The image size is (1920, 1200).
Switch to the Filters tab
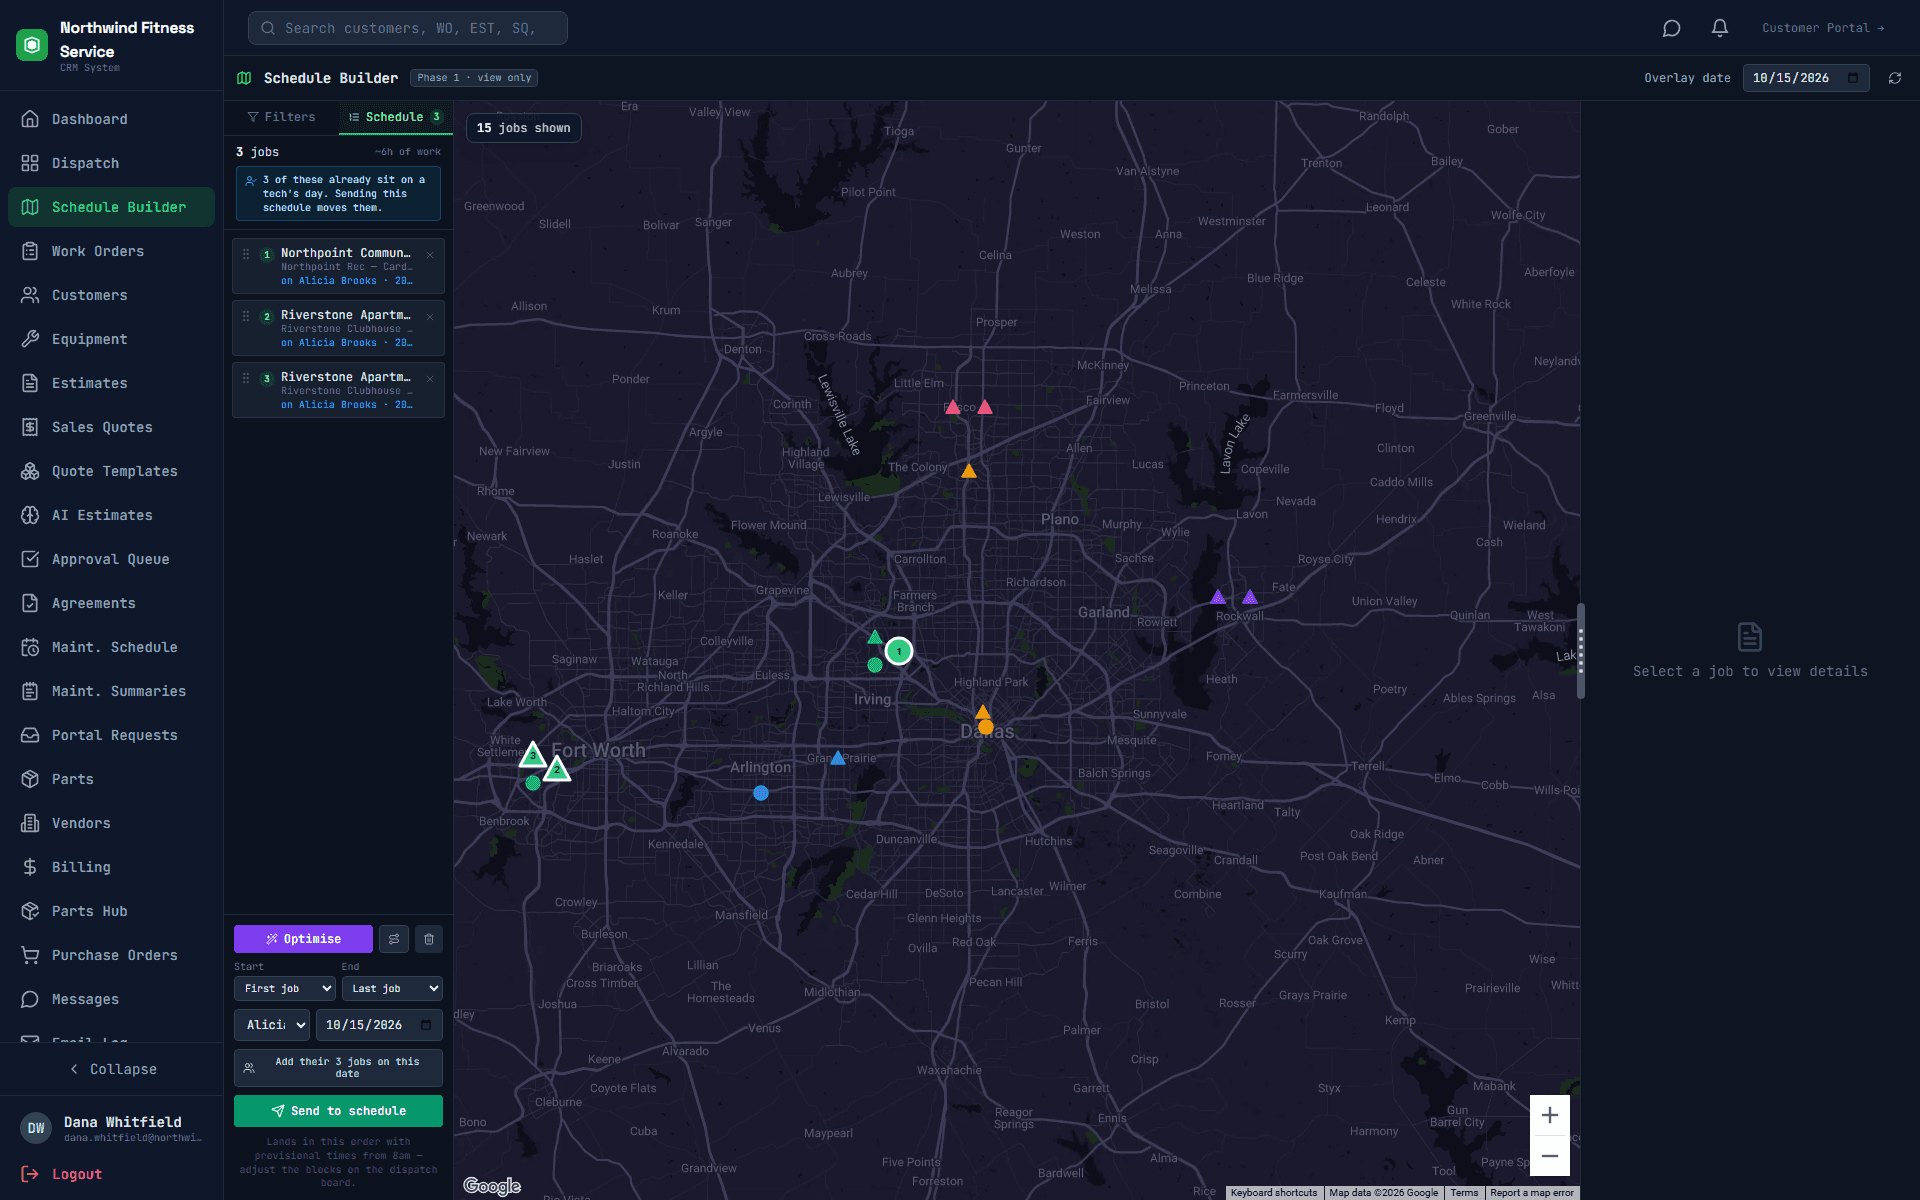(281, 117)
